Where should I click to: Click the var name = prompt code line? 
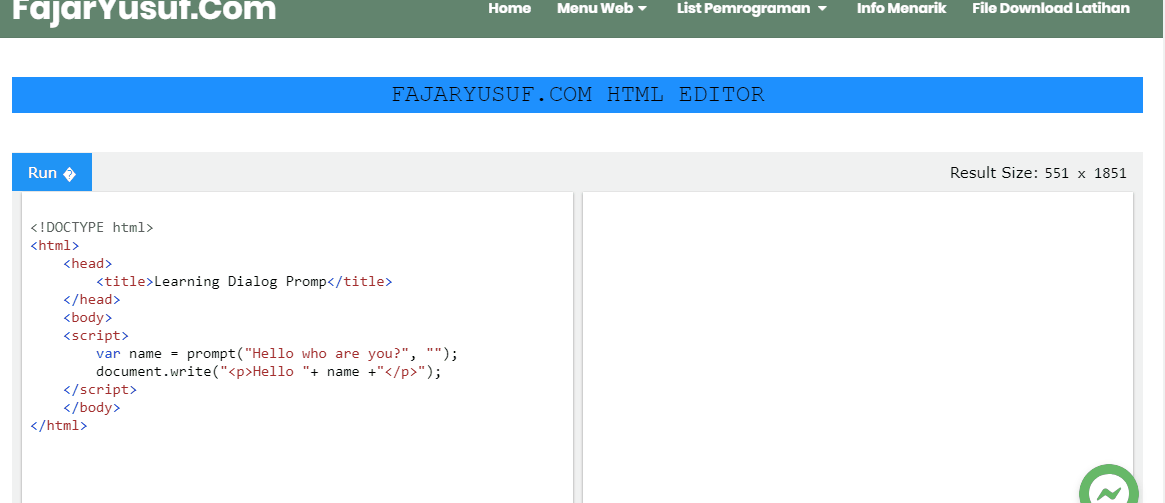[x=277, y=354]
